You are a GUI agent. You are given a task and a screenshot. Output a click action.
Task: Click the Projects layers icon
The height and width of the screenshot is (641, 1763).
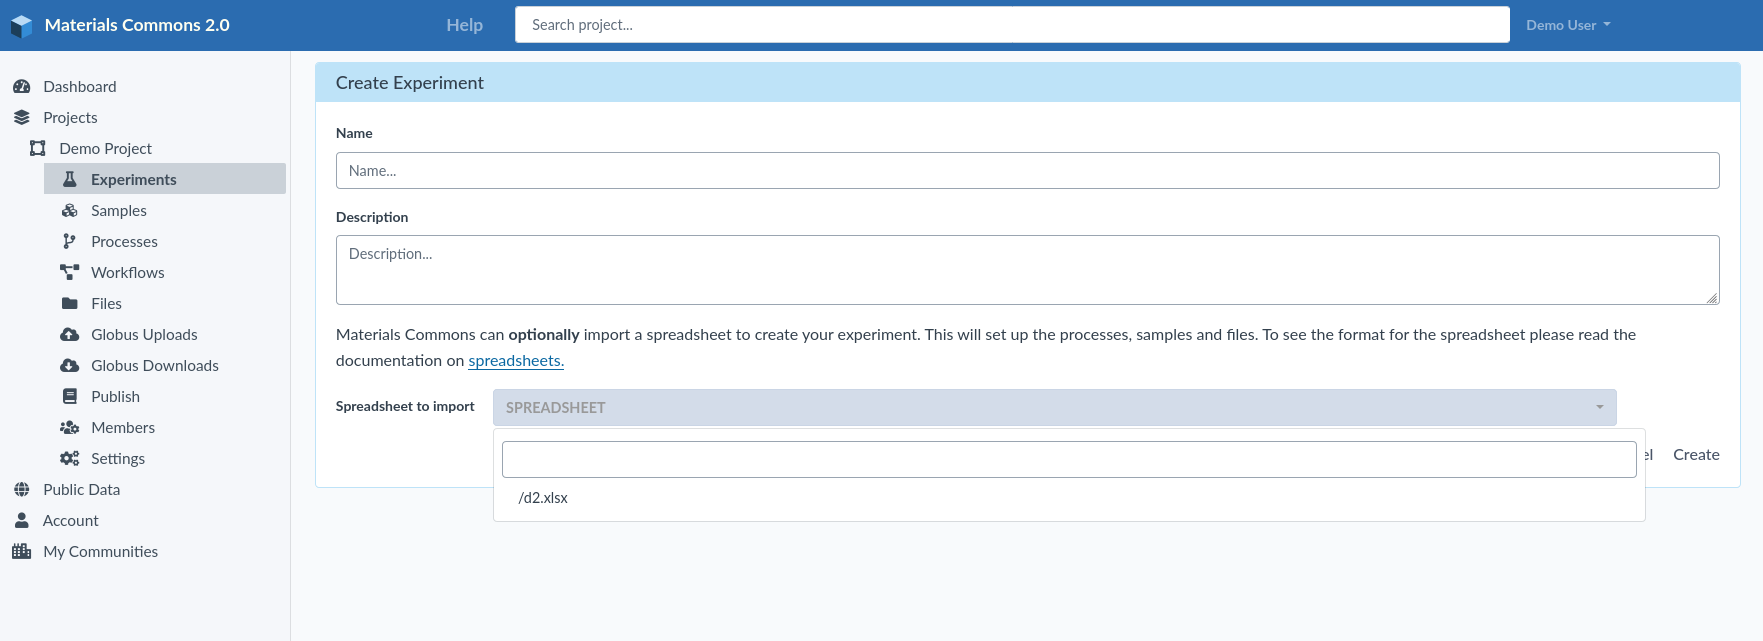tap(22, 118)
